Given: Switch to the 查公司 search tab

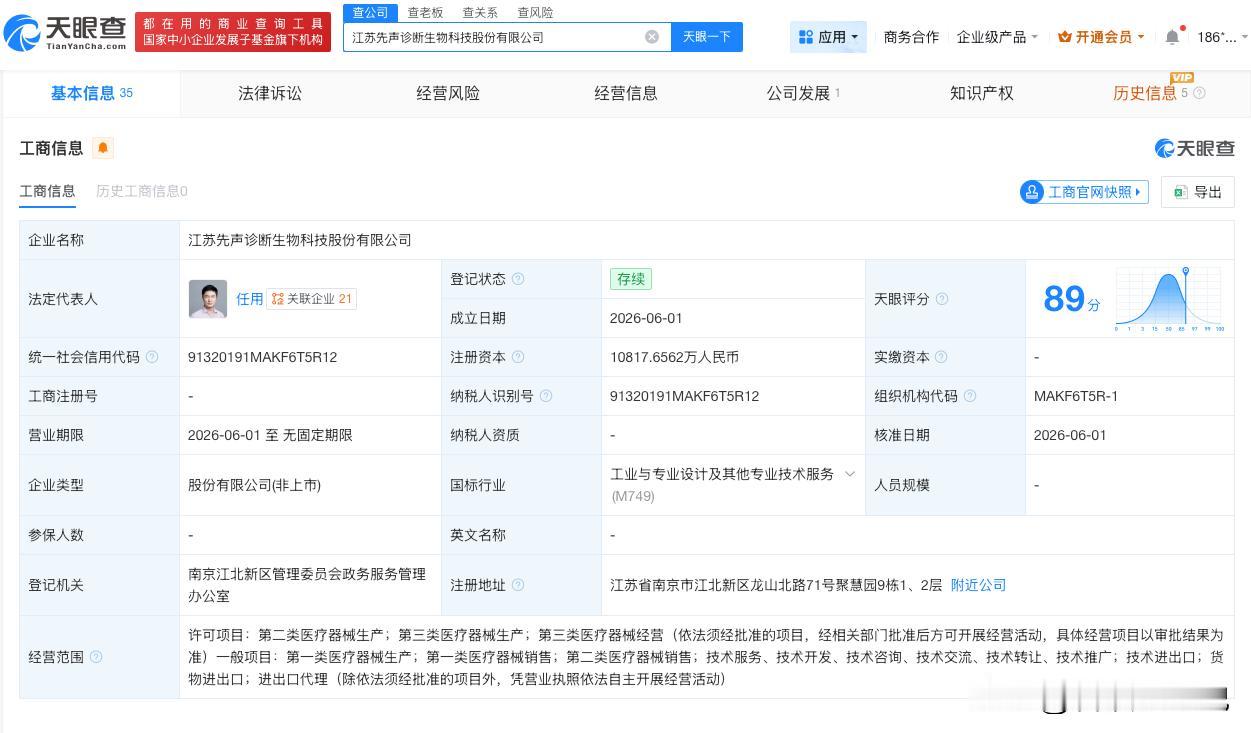Looking at the screenshot, I should tap(370, 12).
